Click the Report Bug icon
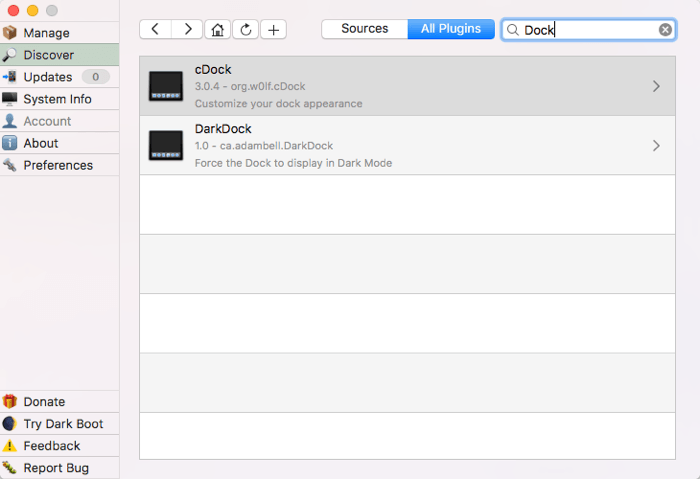The image size is (700, 479). point(9,467)
